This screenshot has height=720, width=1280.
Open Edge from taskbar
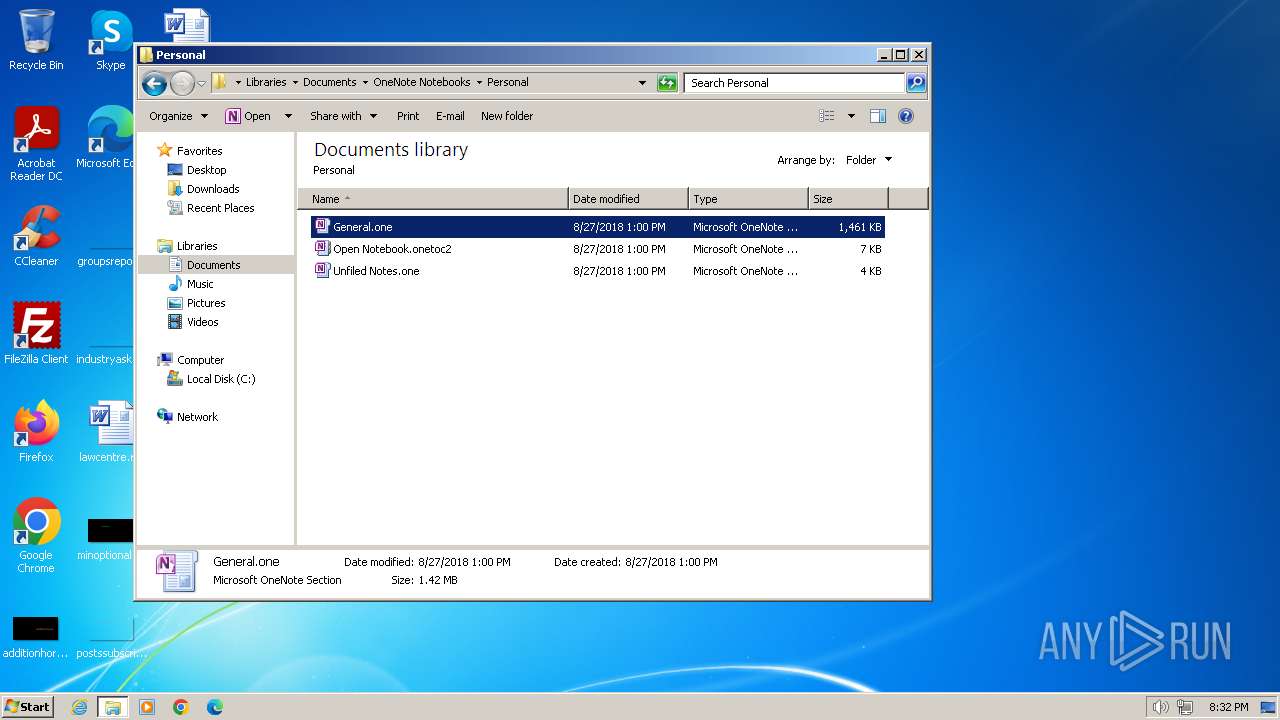[x=215, y=707]
